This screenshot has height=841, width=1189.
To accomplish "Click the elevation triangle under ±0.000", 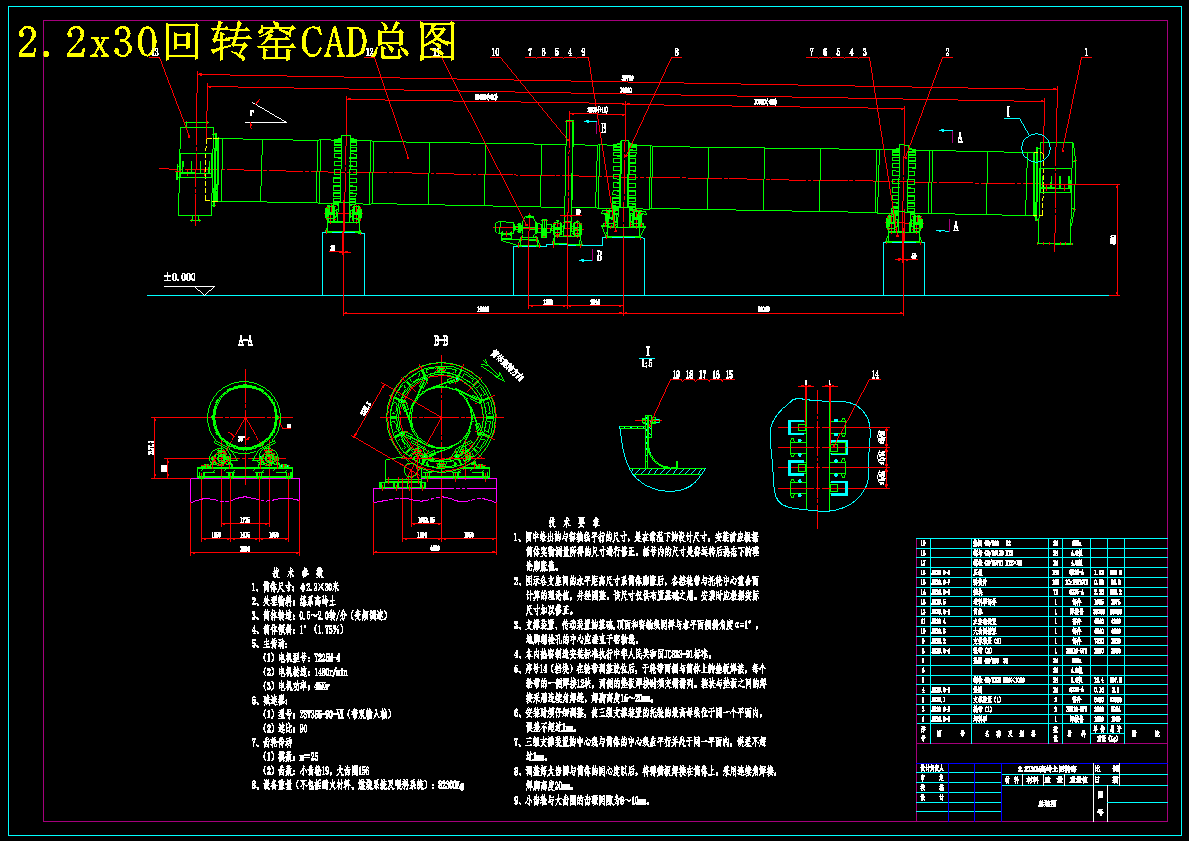I will pos(205,290).
